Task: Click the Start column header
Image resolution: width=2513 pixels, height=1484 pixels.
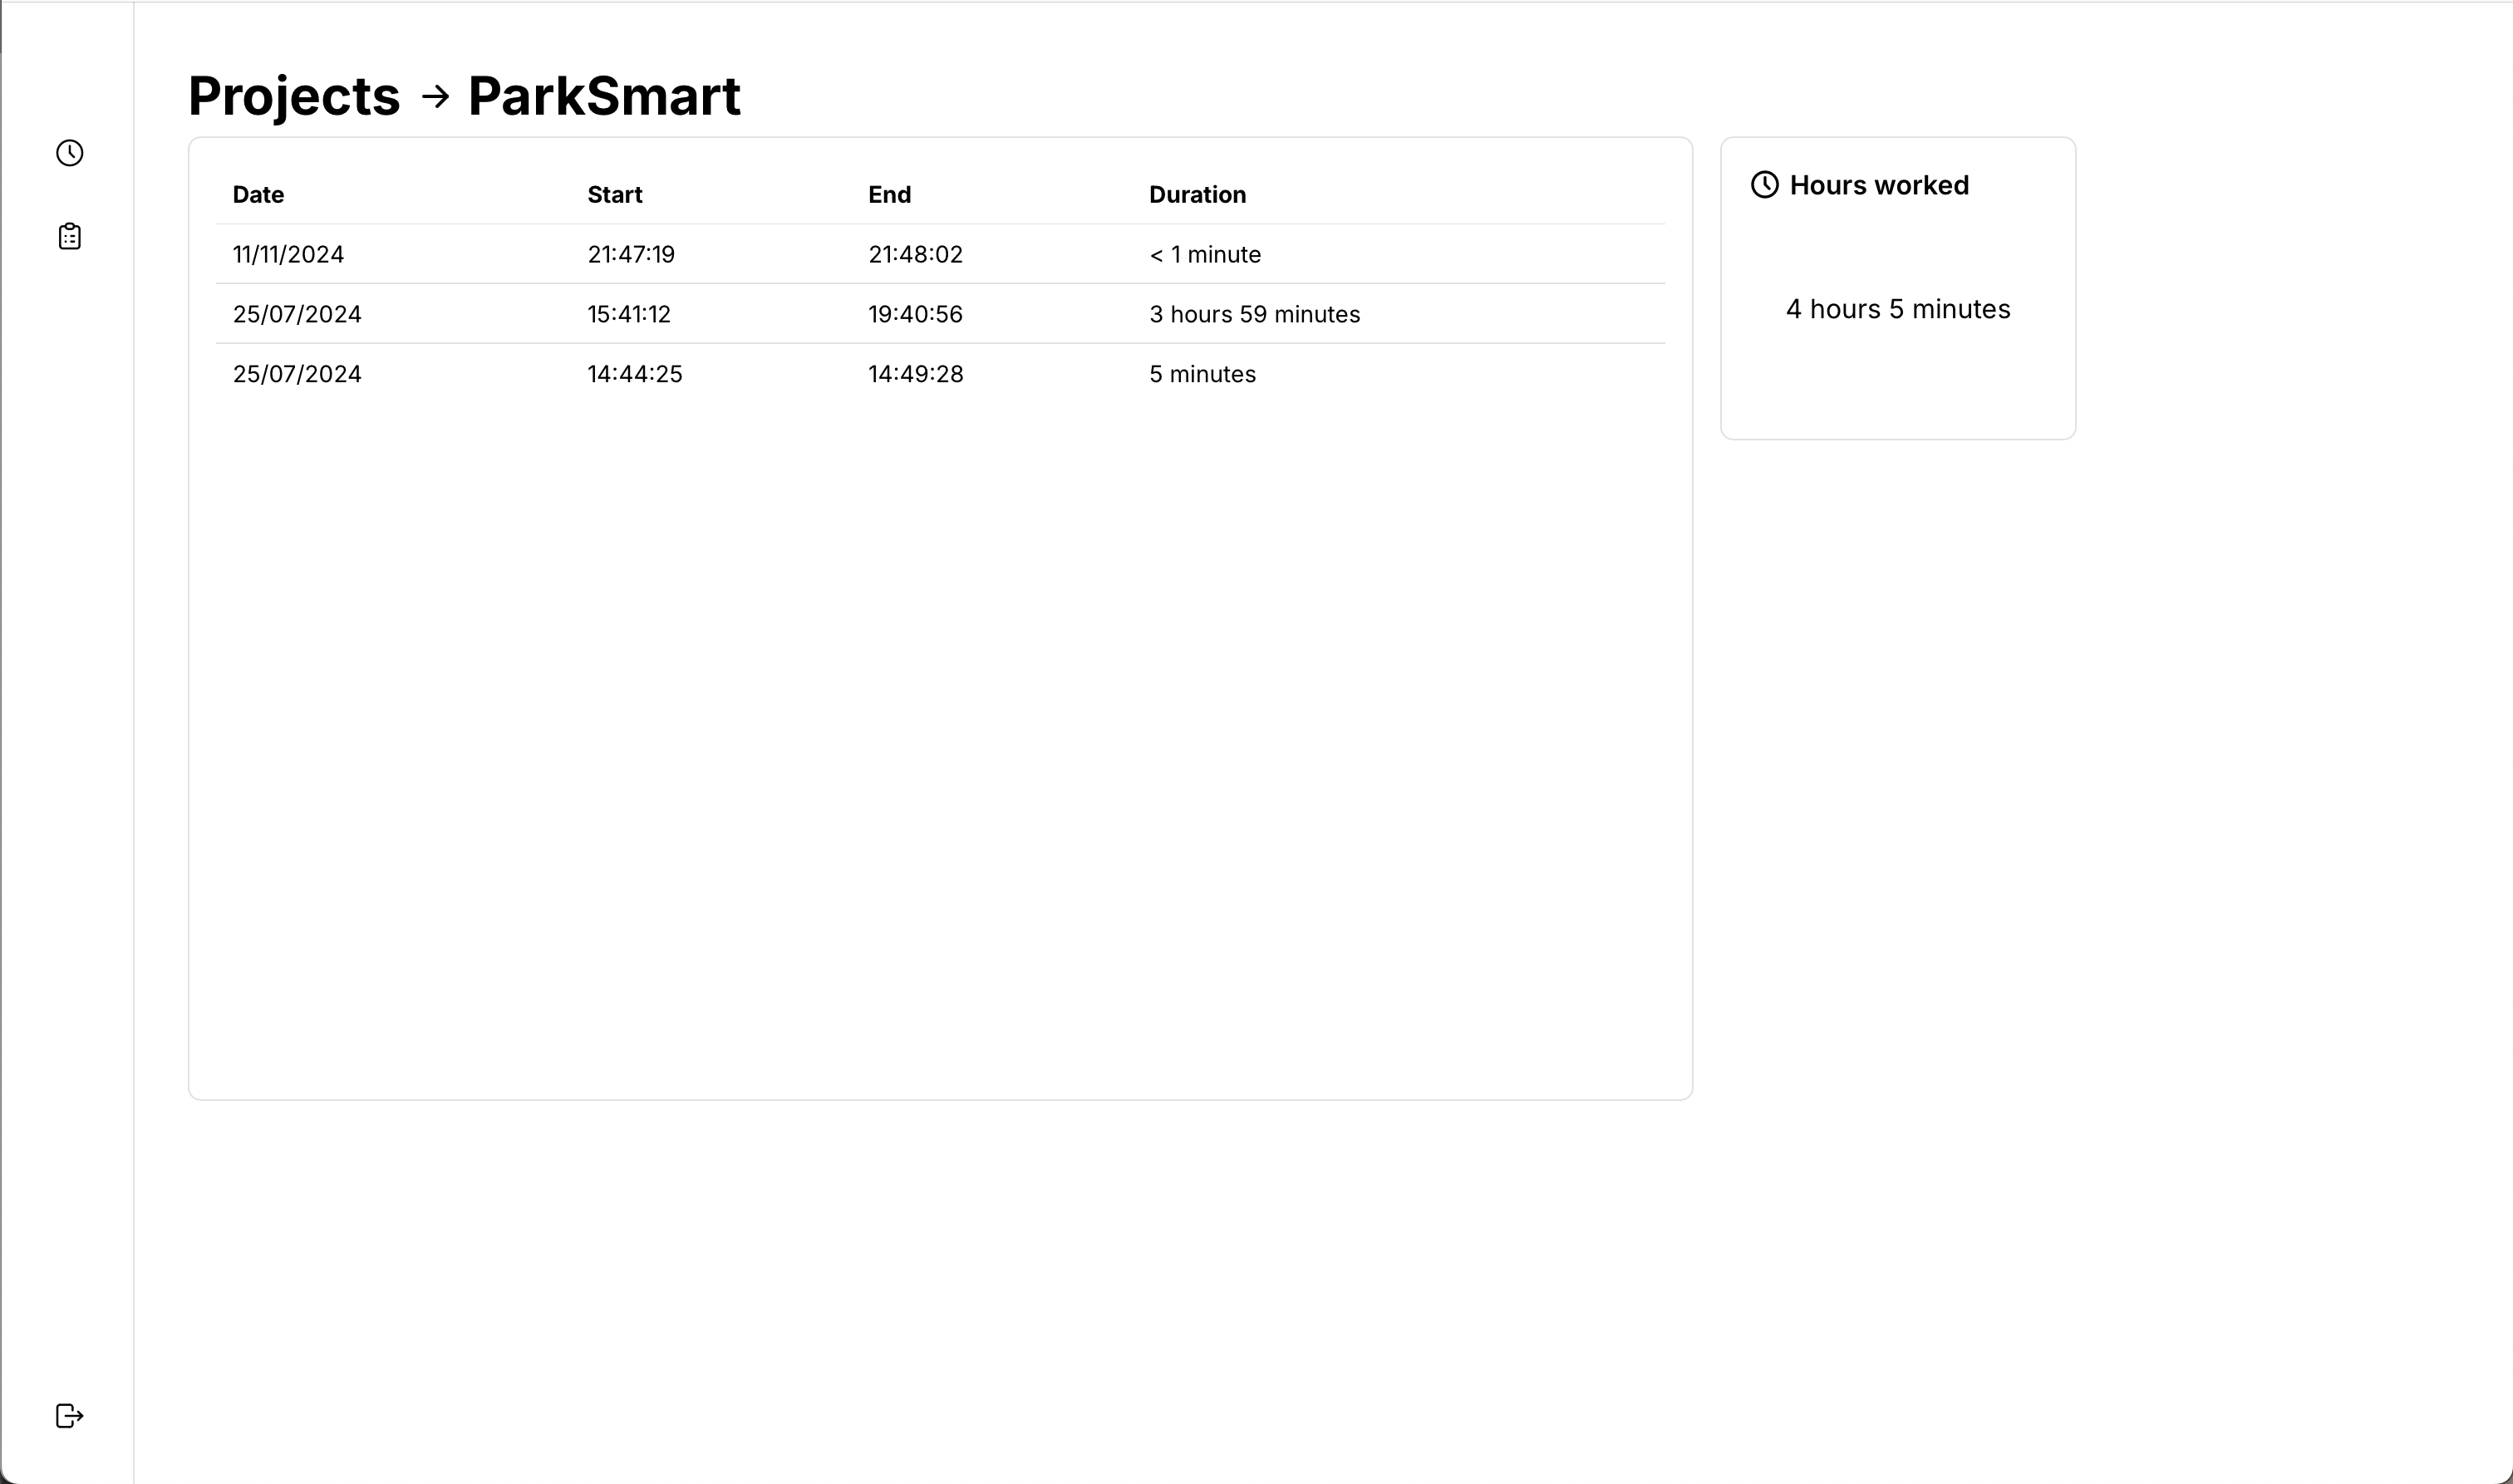Action: coord(614,195)
